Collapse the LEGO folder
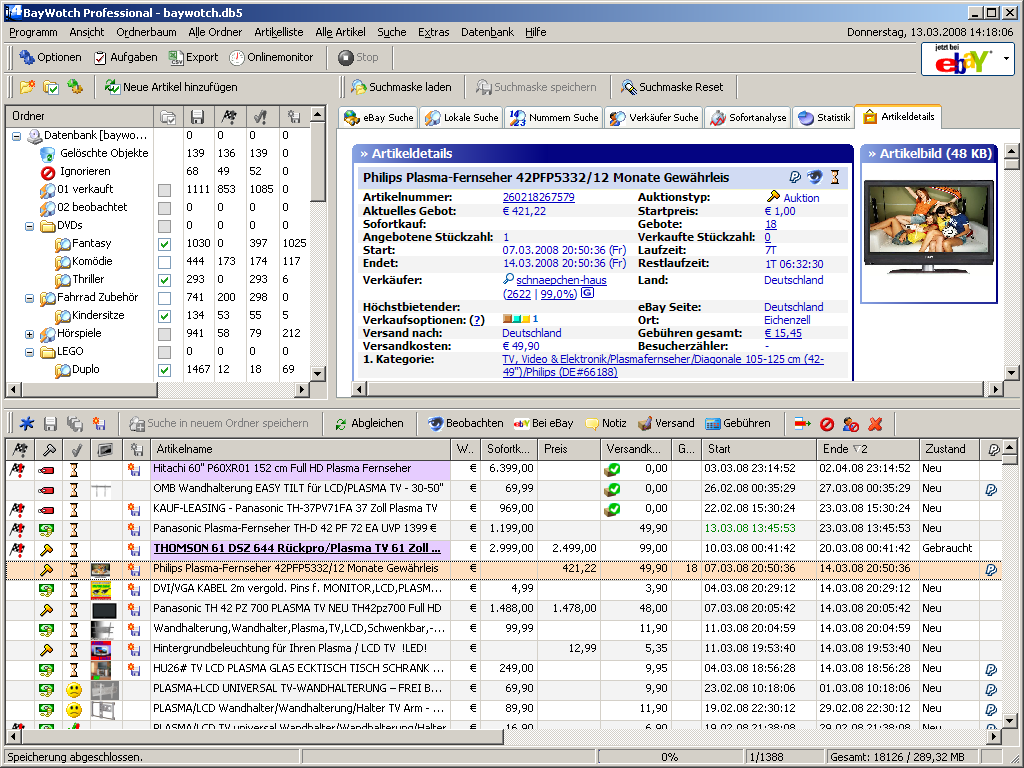Viewport: 1024px width, 768px height. tap(29, 352)
